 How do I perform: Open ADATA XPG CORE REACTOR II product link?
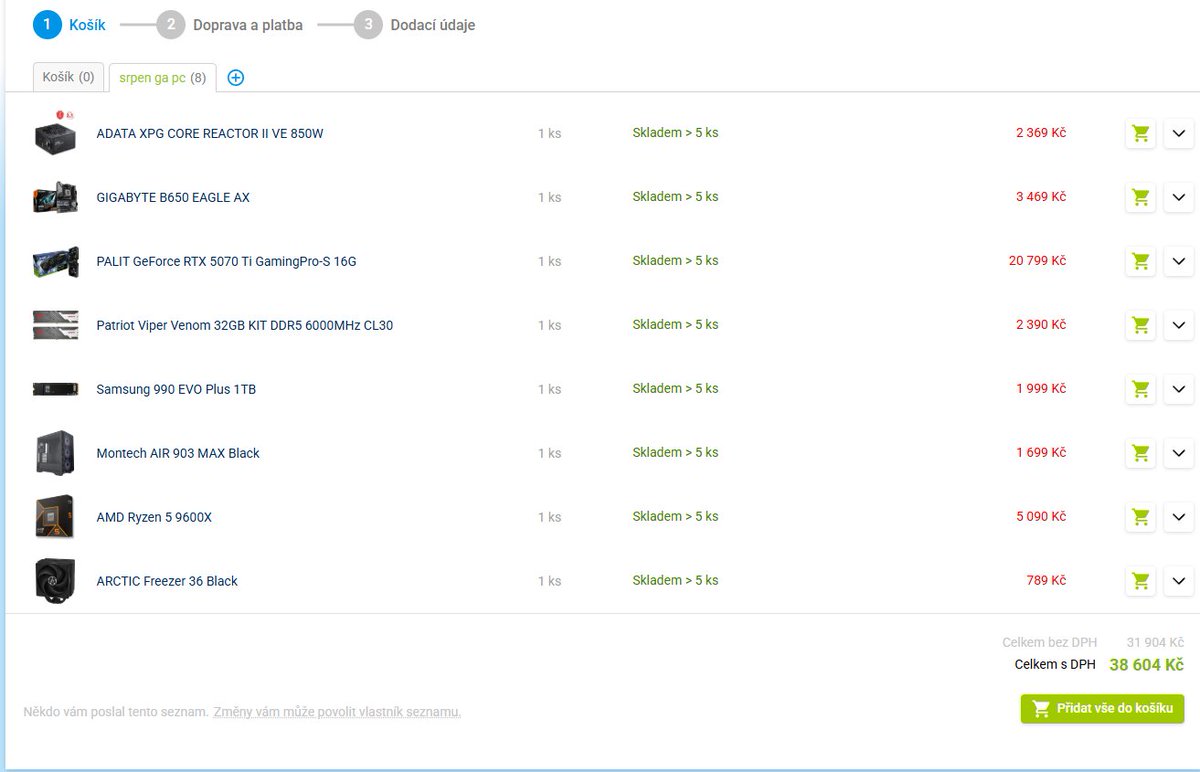click(x=210, y=133)
